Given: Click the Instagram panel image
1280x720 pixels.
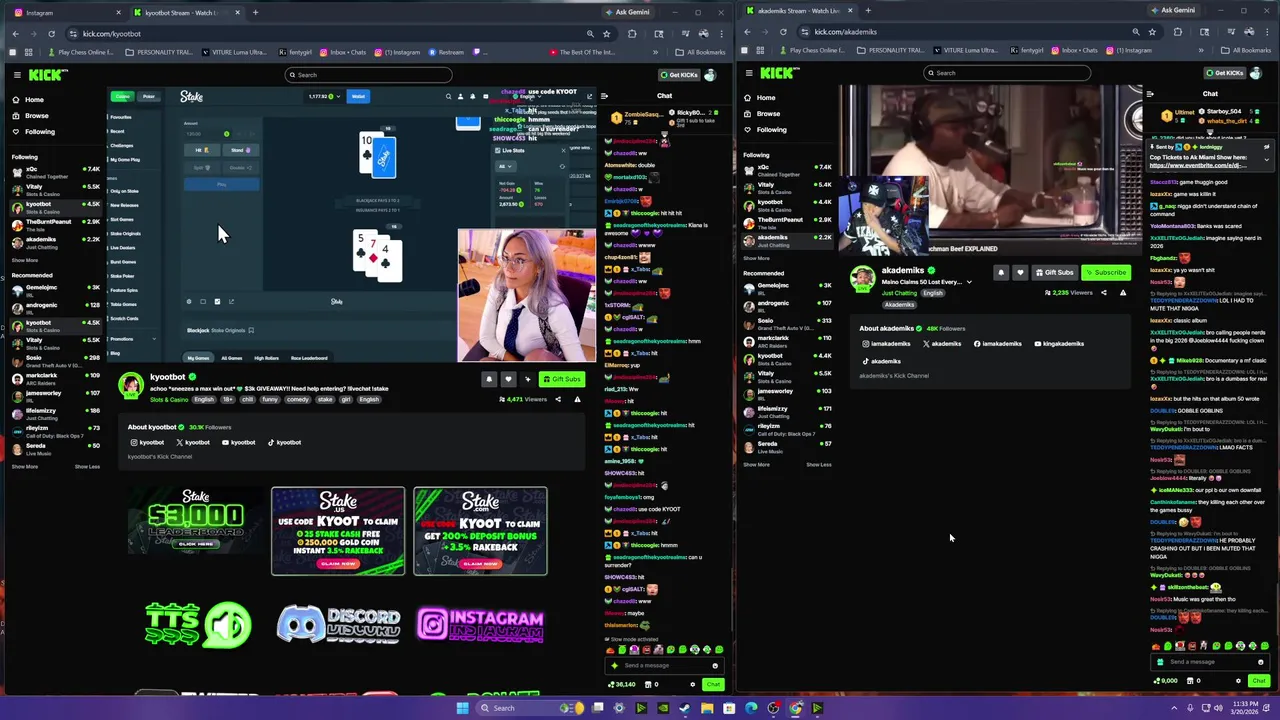Looking at the screenshot, I should tap(480, 624).
